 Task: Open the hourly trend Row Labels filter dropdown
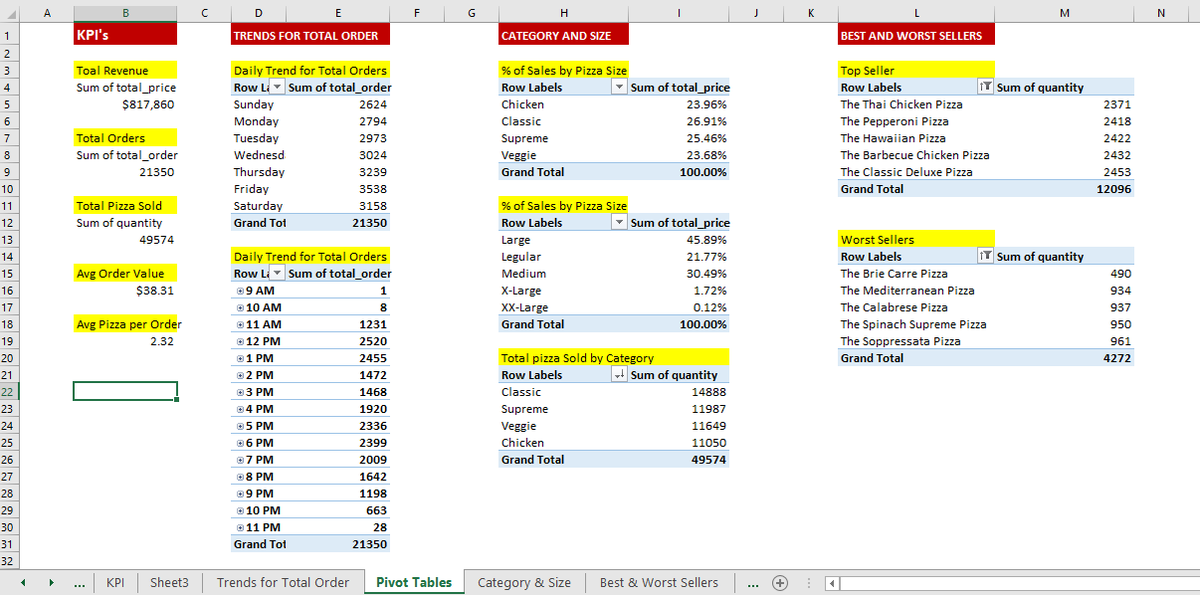(x=278, y=274)
